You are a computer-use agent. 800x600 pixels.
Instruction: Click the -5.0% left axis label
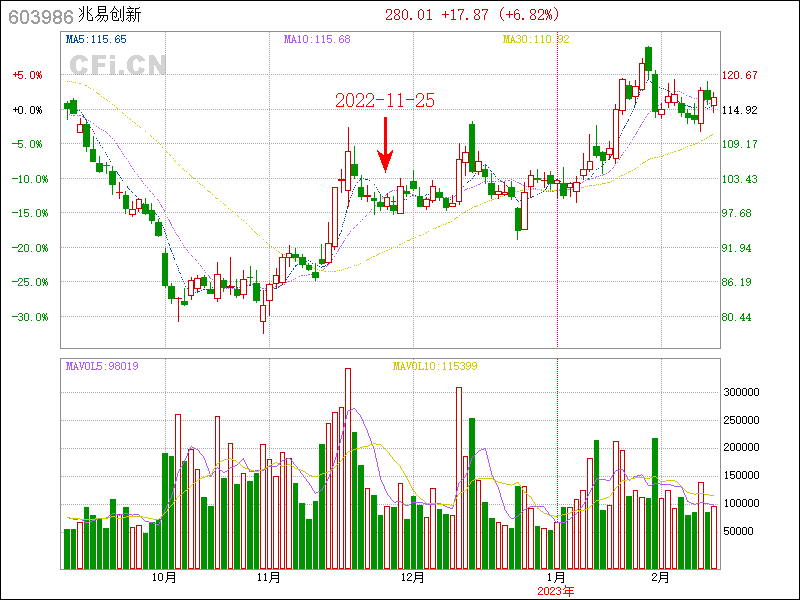click(x=28, y=144)
